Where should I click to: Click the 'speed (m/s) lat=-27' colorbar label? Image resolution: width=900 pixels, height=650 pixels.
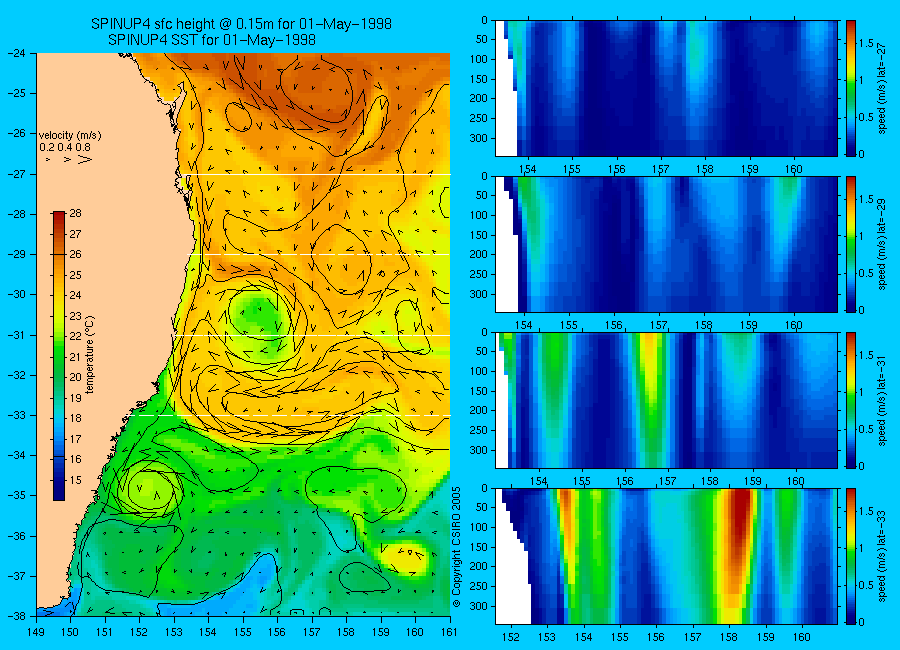[x=882, y=88]
